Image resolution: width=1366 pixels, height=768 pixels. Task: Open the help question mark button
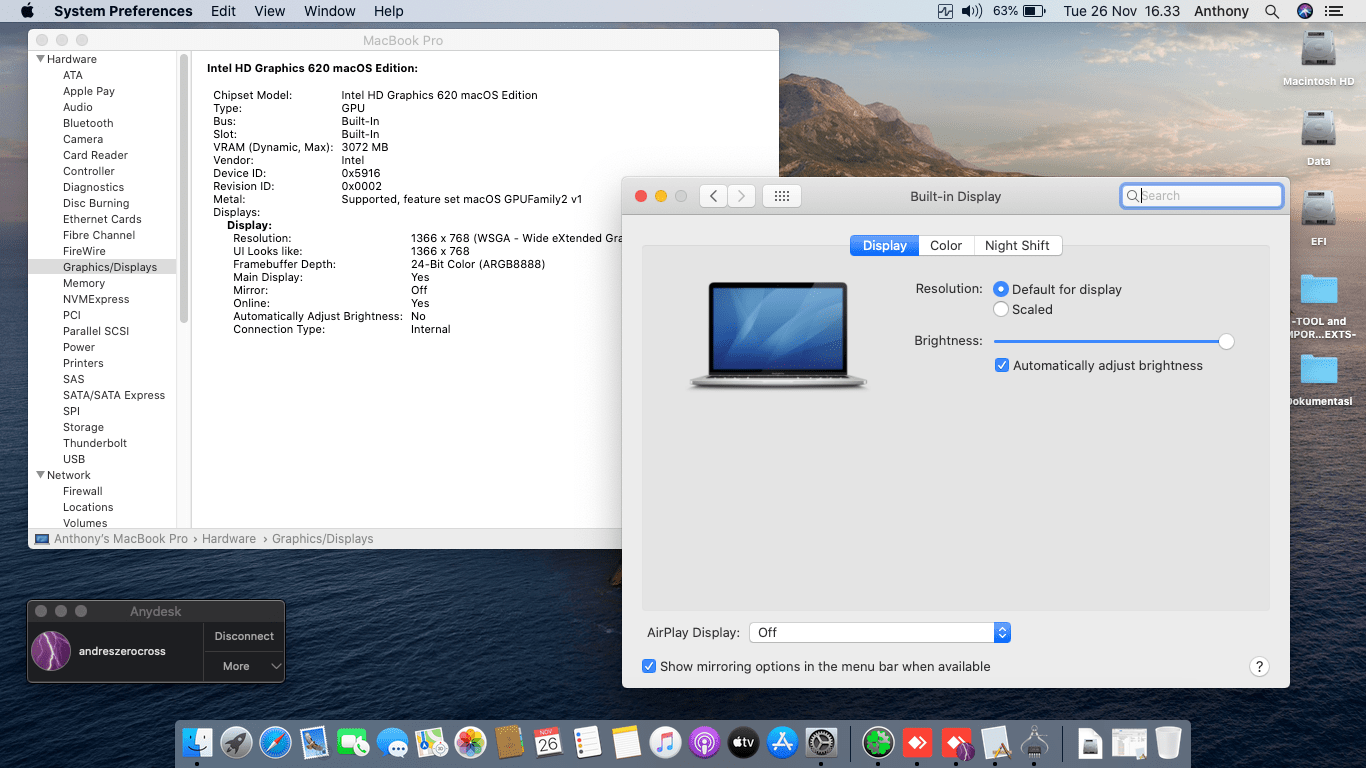[x=1259, y=667]
